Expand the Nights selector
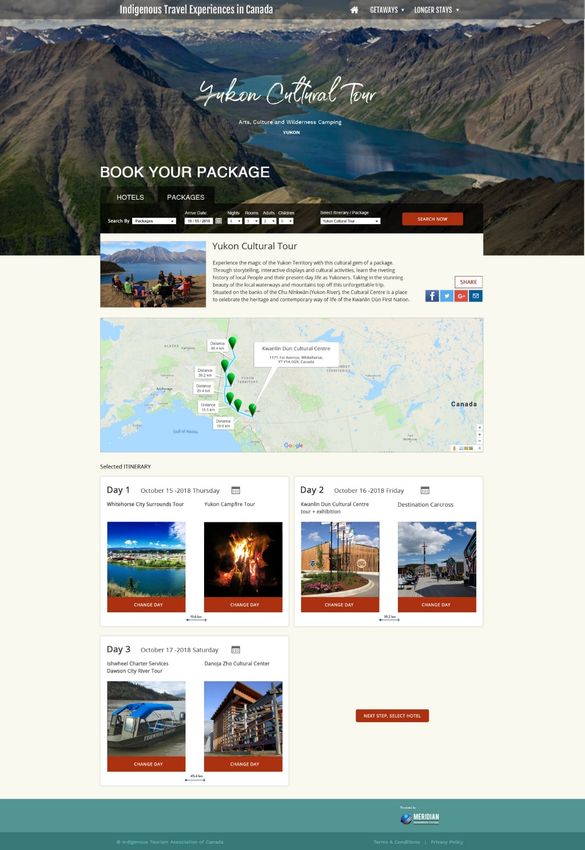The image size is (585, 850). 235,221
